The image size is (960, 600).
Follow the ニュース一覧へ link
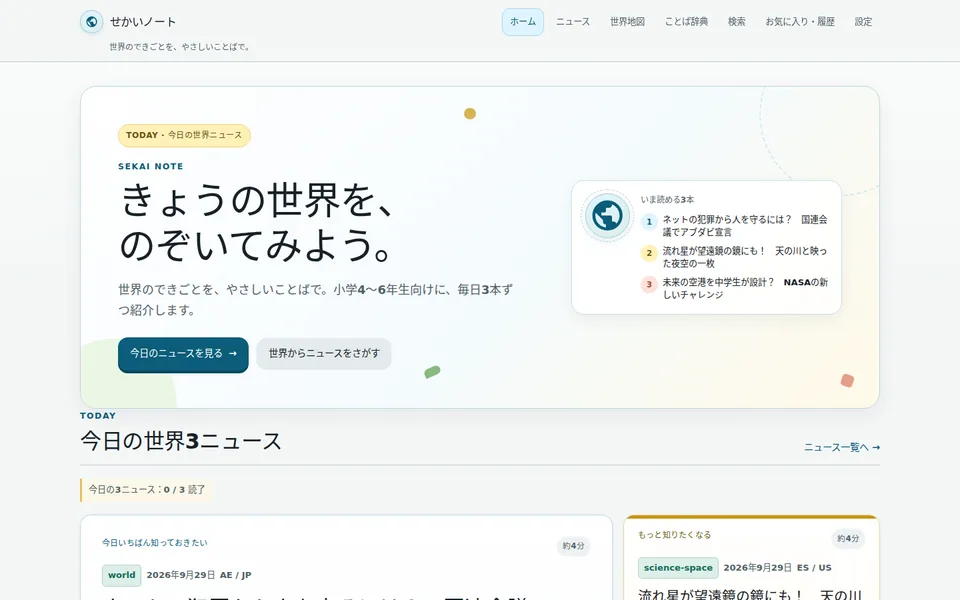[x=842, y=448]
